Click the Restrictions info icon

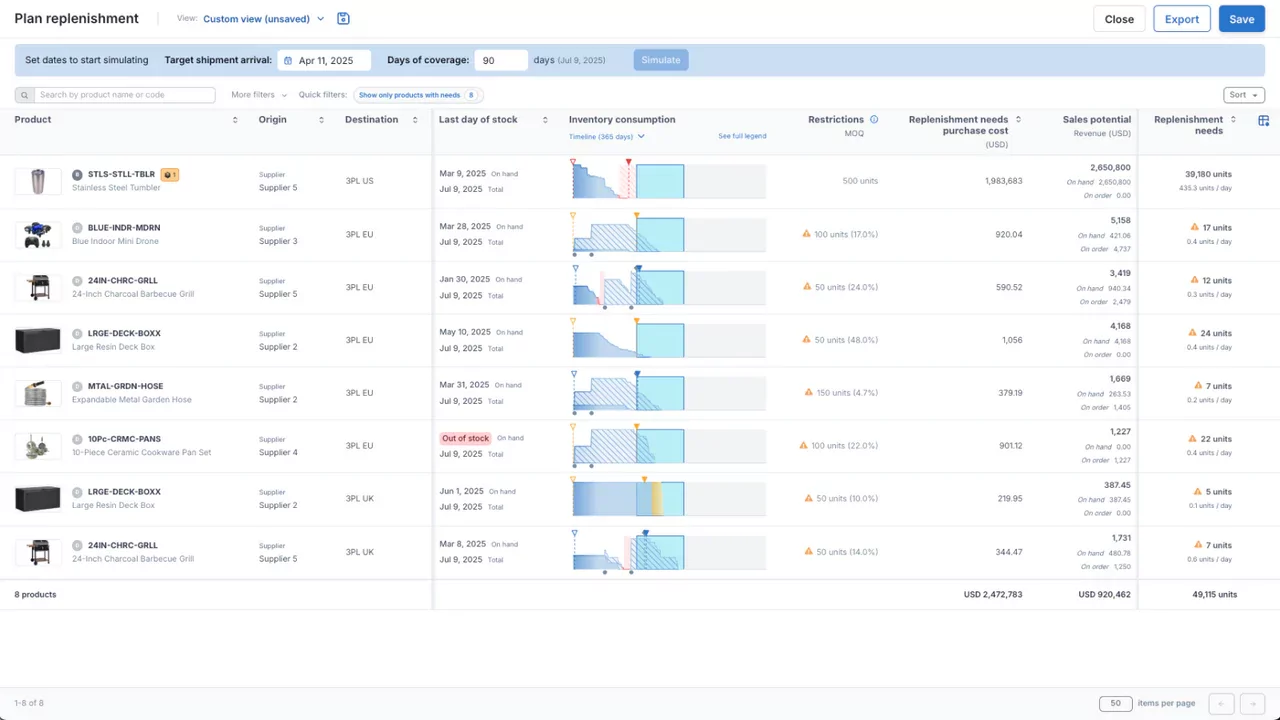click(873, 120)
